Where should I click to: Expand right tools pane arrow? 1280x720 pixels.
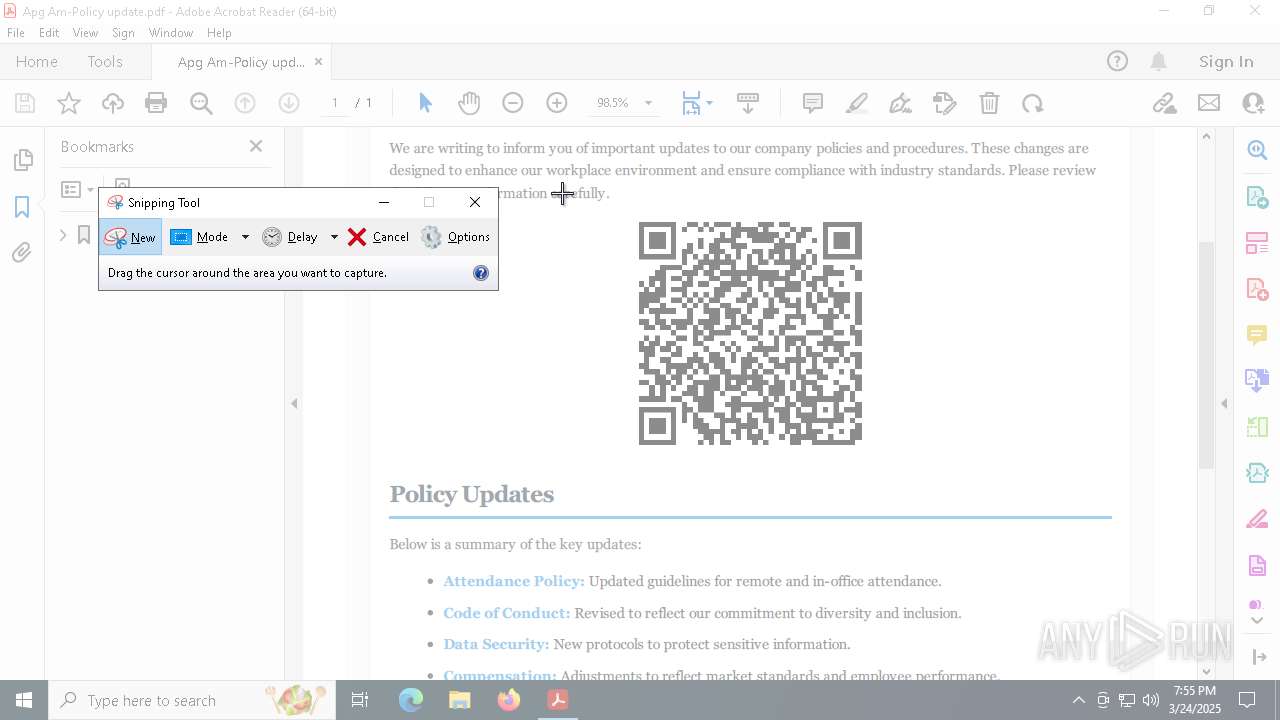[x=1224, y=403]
